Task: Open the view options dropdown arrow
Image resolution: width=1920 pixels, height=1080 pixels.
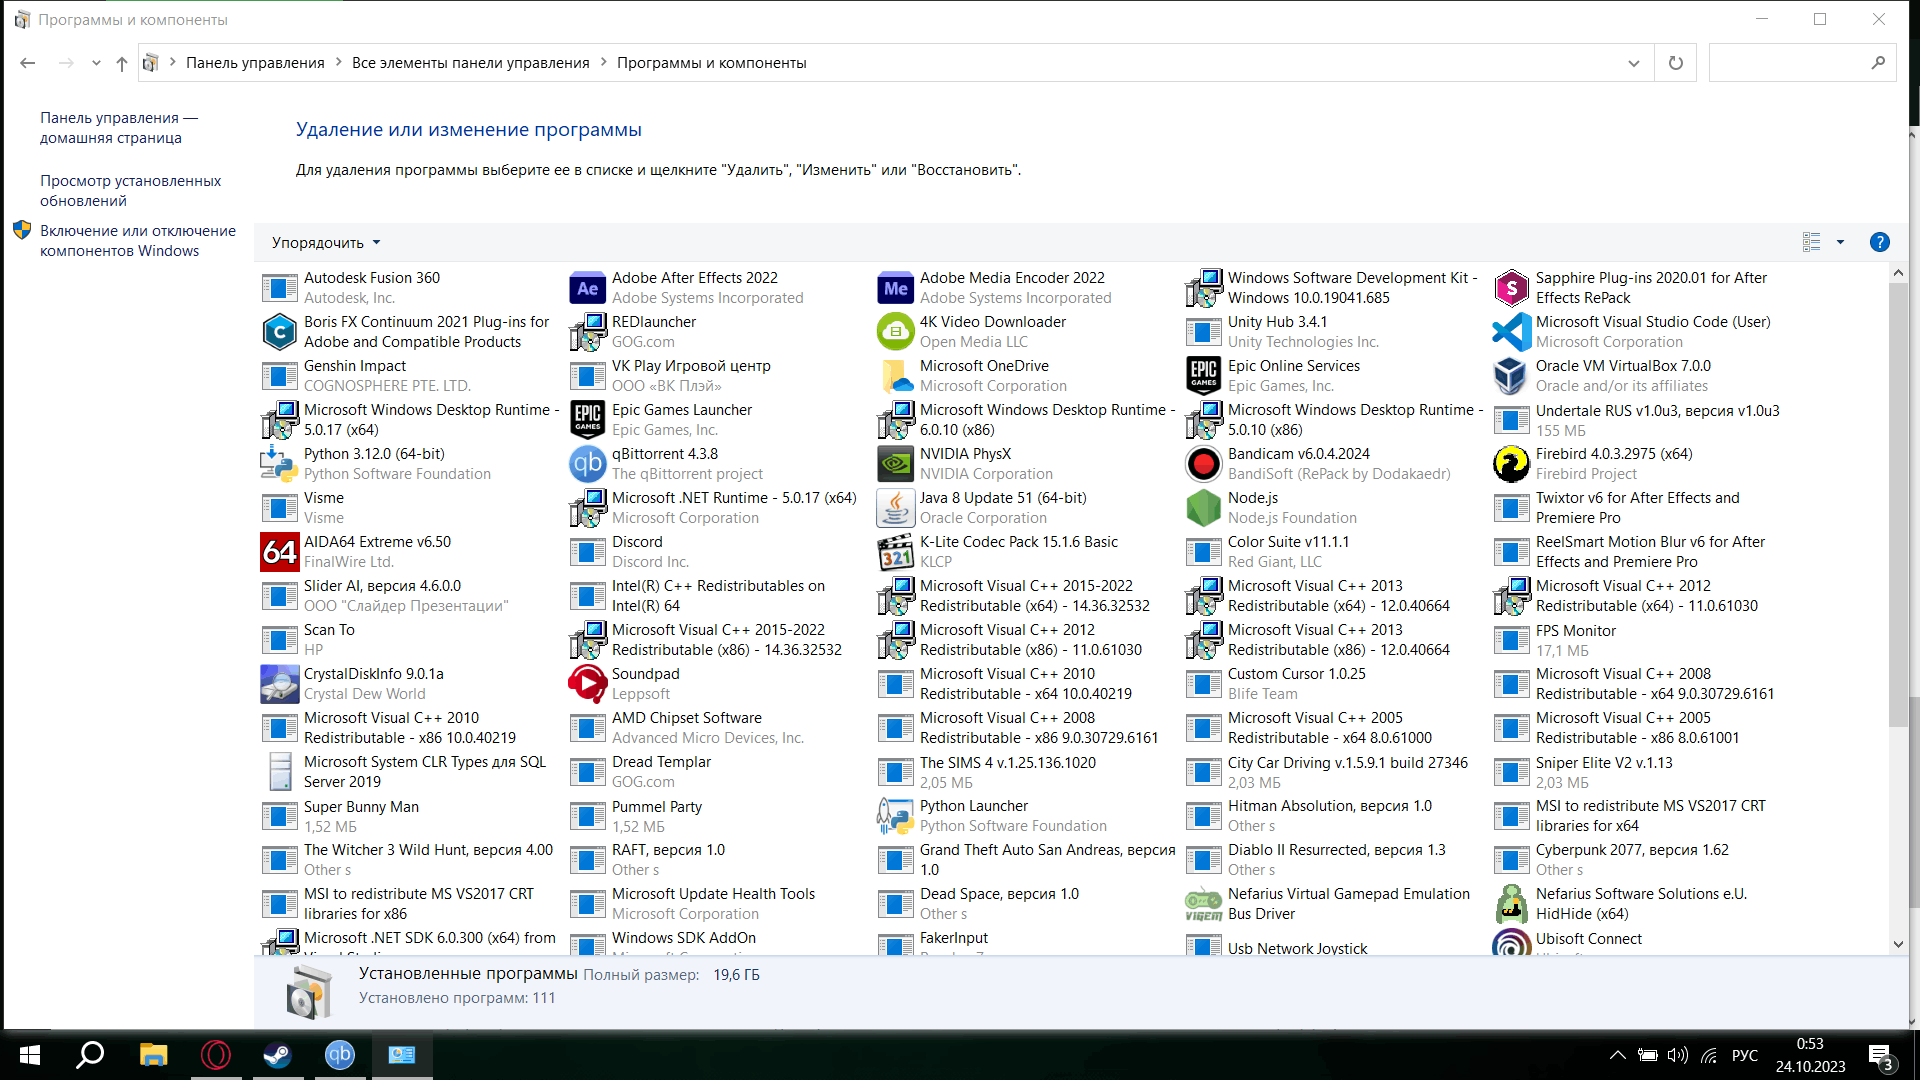Action: point(1840,242)
